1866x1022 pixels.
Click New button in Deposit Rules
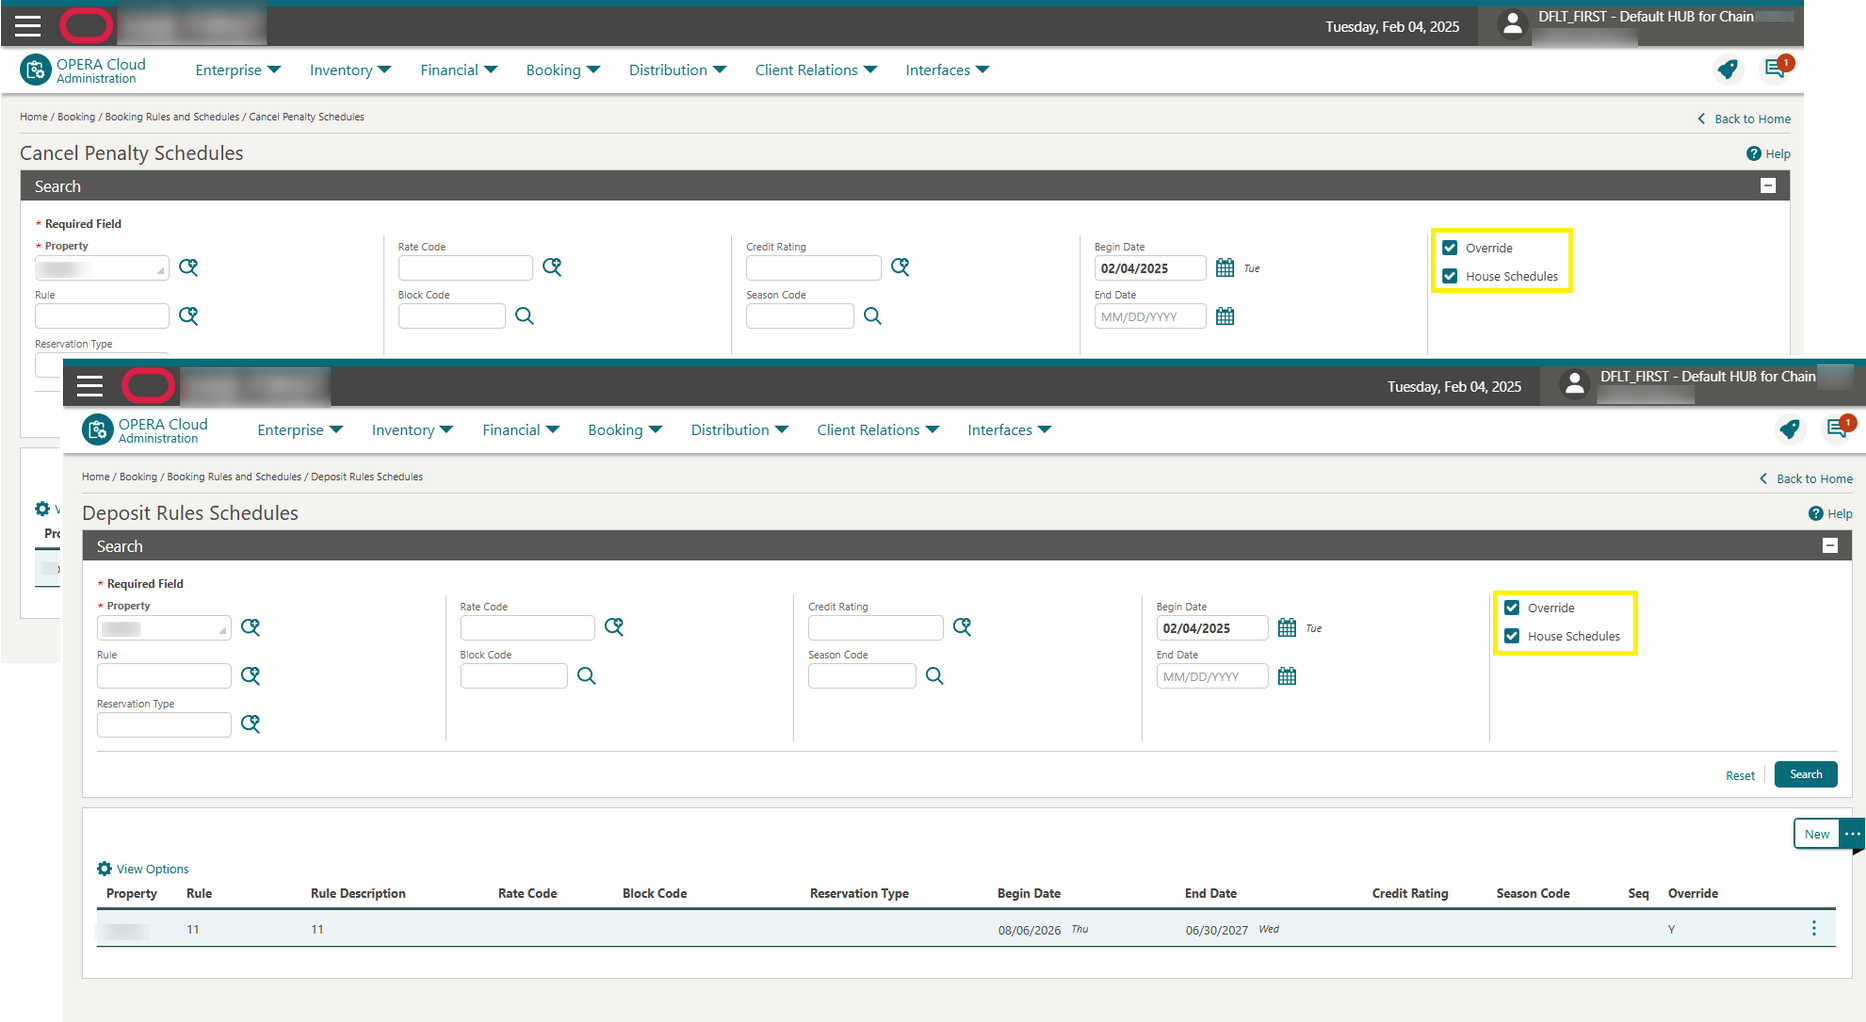pyautogui.click(x=1816, y=834)
